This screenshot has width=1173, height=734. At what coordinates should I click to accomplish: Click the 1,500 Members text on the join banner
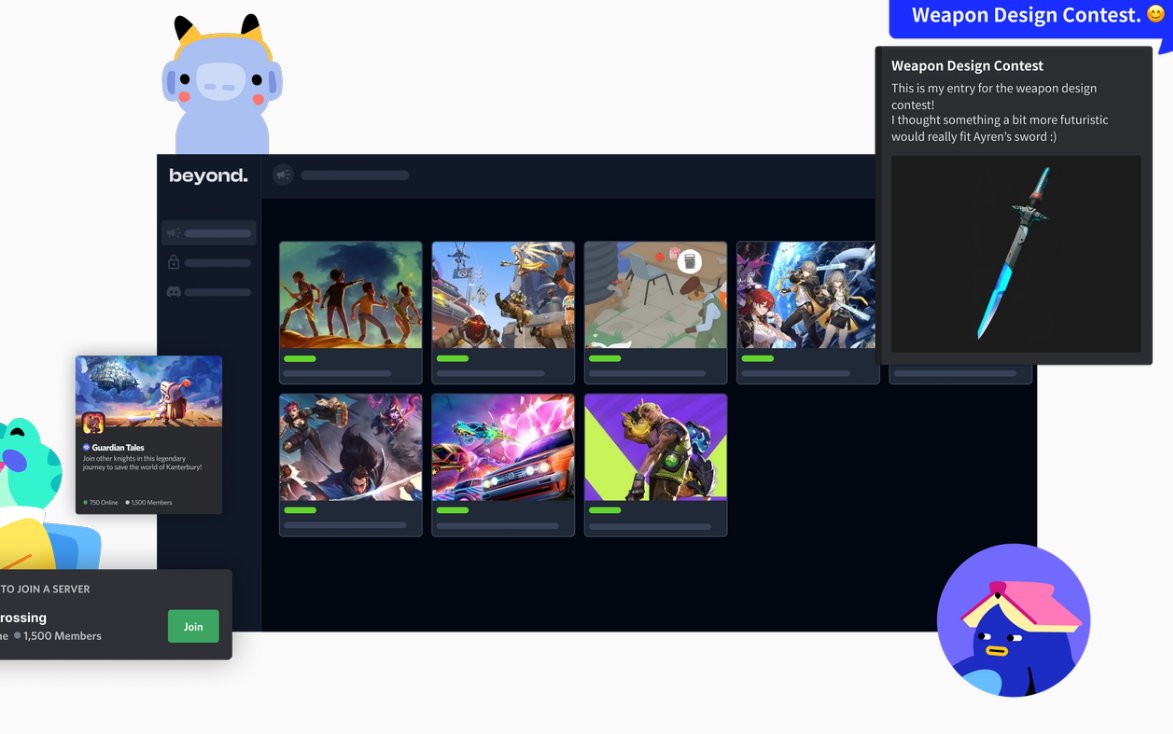tap(62, 636)
